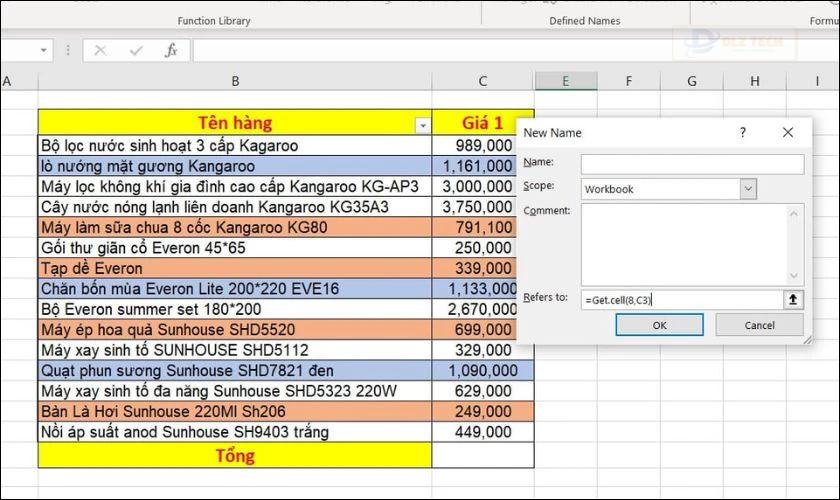This screenshot has width=840, height=500.
Task: Select column B header
Action: tap(235, 81)
